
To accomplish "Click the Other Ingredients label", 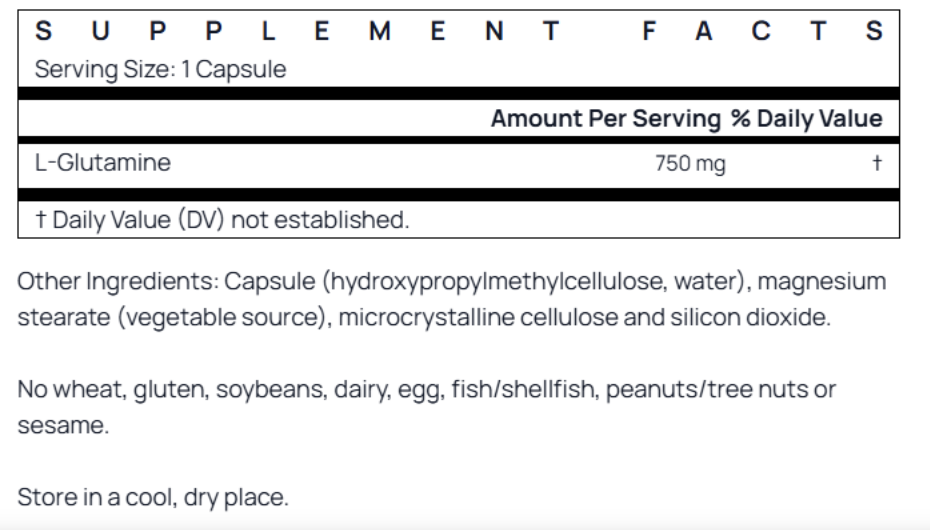I will click(x=117, y=282).
